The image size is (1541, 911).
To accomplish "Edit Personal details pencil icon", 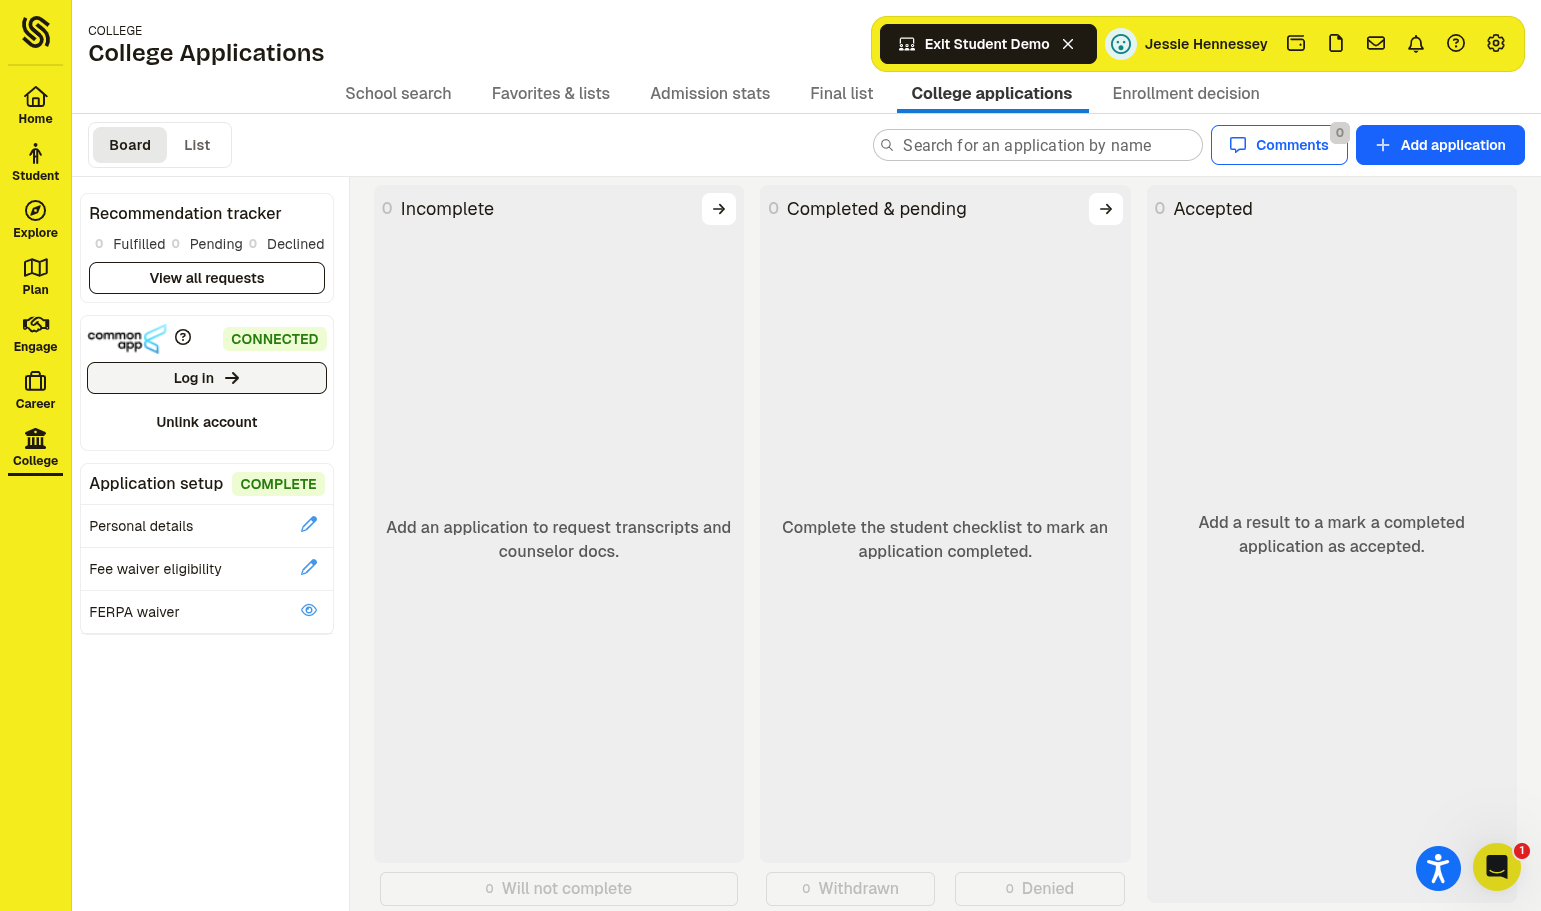I will [x=309, y=524].
